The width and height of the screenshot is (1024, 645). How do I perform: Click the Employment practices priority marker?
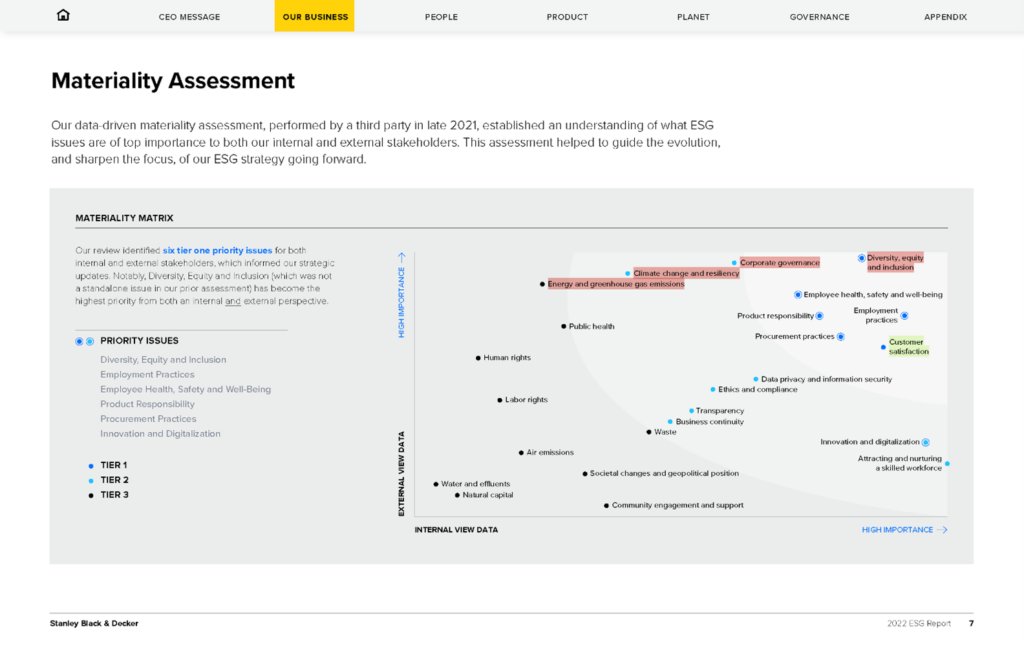(904, 316)
